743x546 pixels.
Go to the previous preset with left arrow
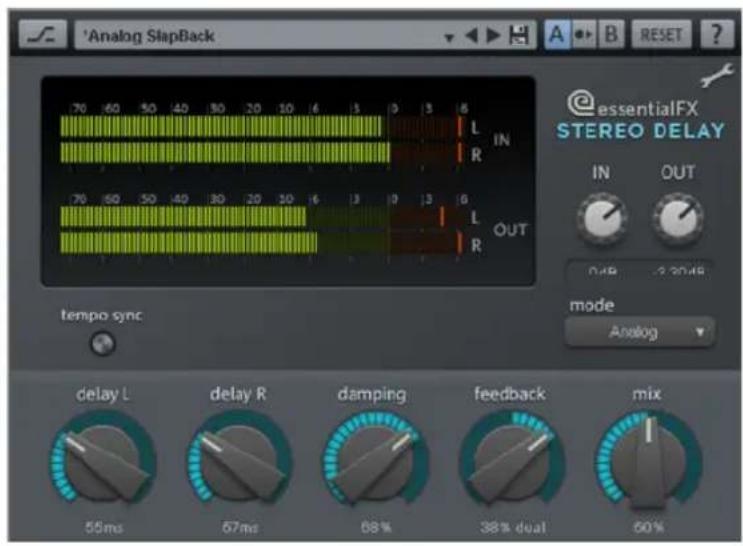(x=471, y=35)
